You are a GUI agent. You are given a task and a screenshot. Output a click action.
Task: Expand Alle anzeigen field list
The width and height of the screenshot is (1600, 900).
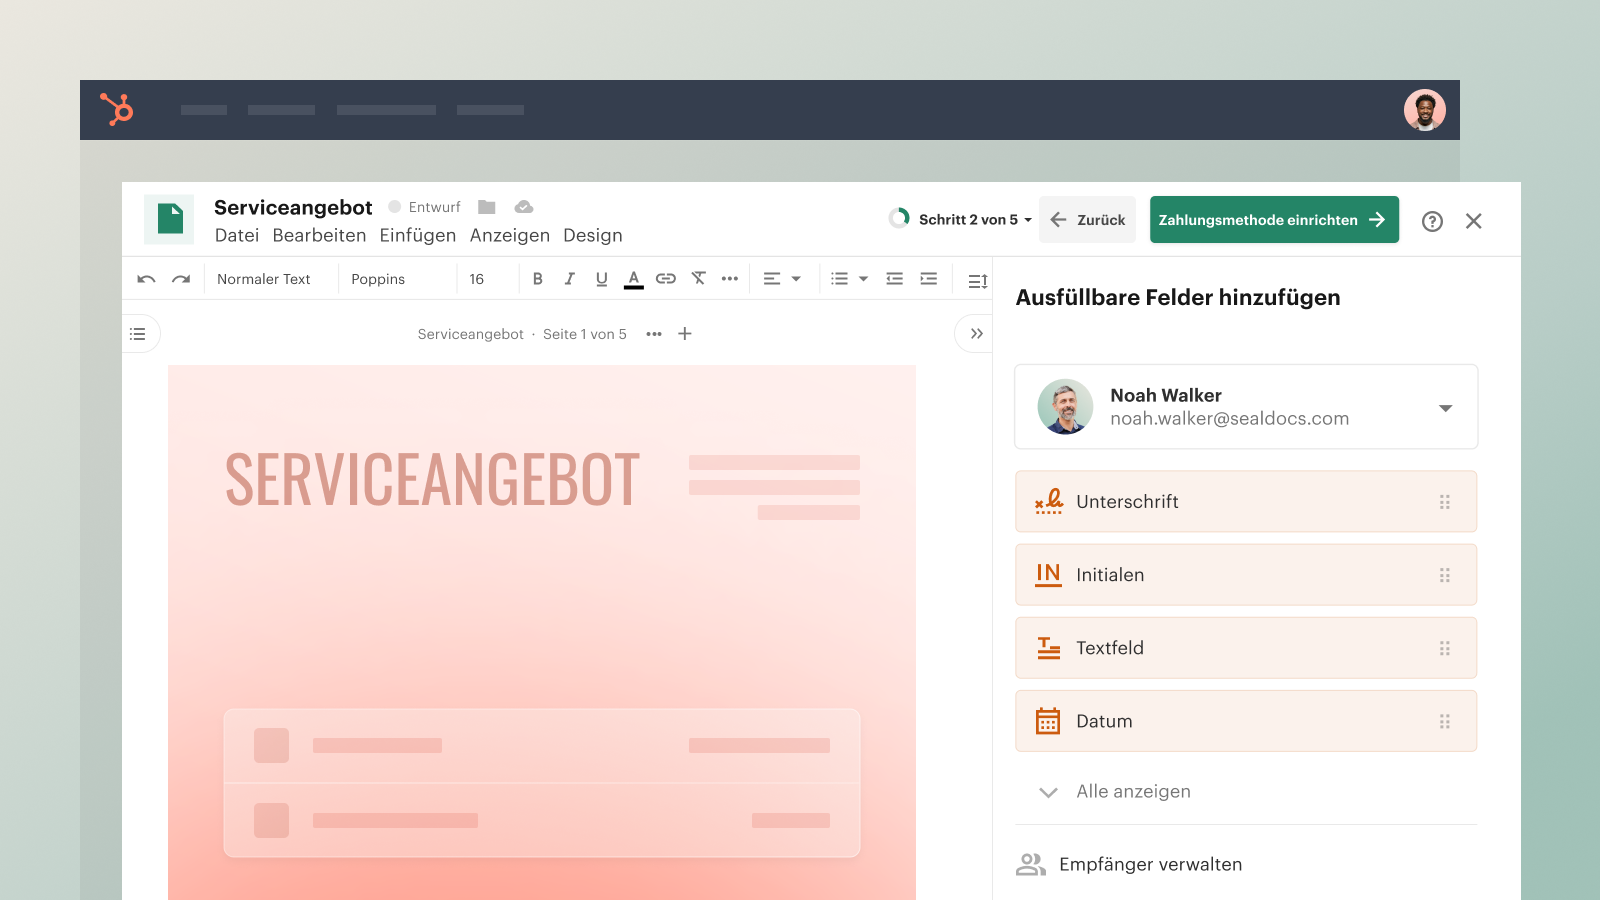(x=1132, y=792)
